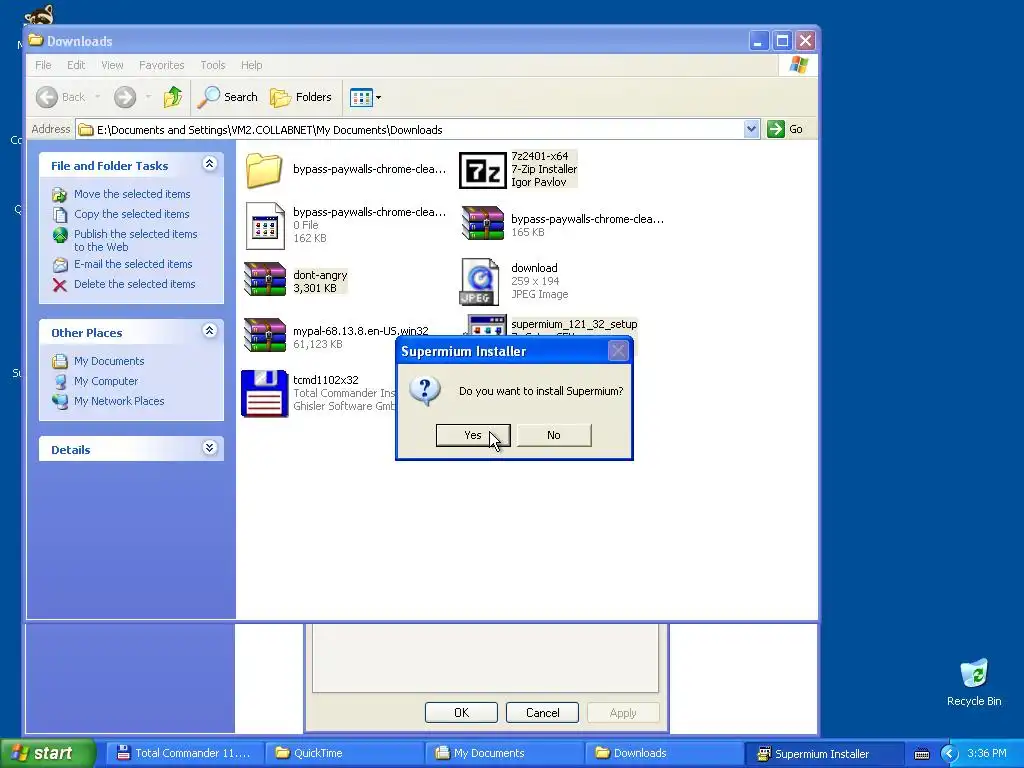Select the mypal-68.13.8 archive icon
1024x768 pixels.
264,335
